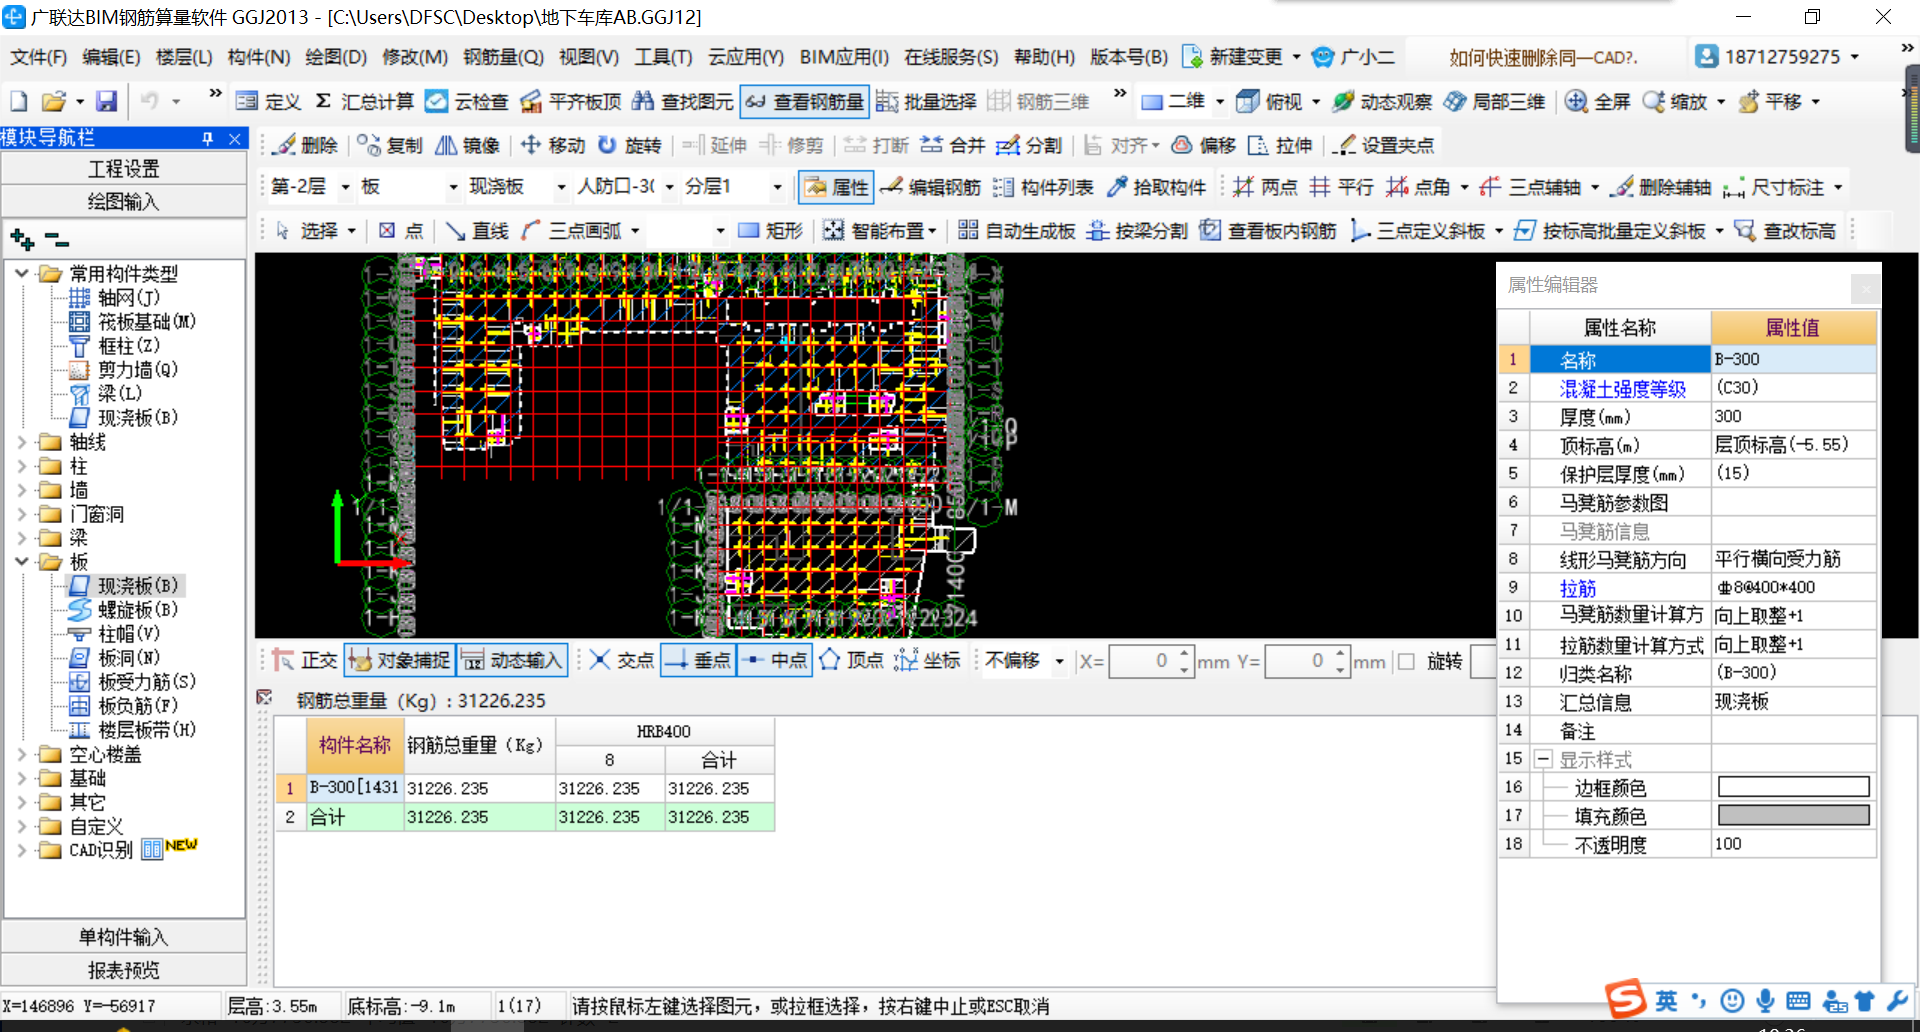Click 全屏 fullscreen zoom tool
The width and height of the screenshot is (1920, 1032).
click(1598, 101)
